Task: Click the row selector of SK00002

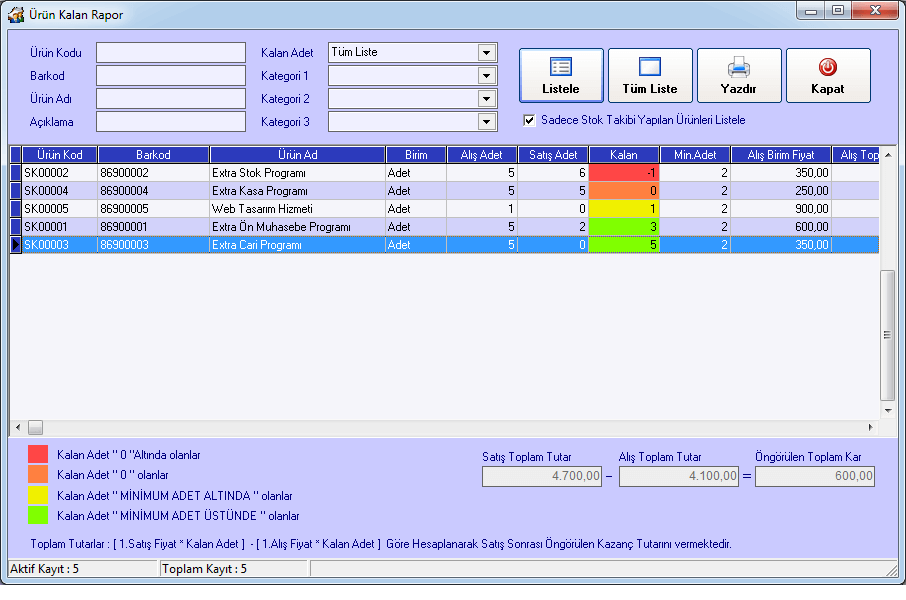Action: pyautogui.click(x=16, y=173)
